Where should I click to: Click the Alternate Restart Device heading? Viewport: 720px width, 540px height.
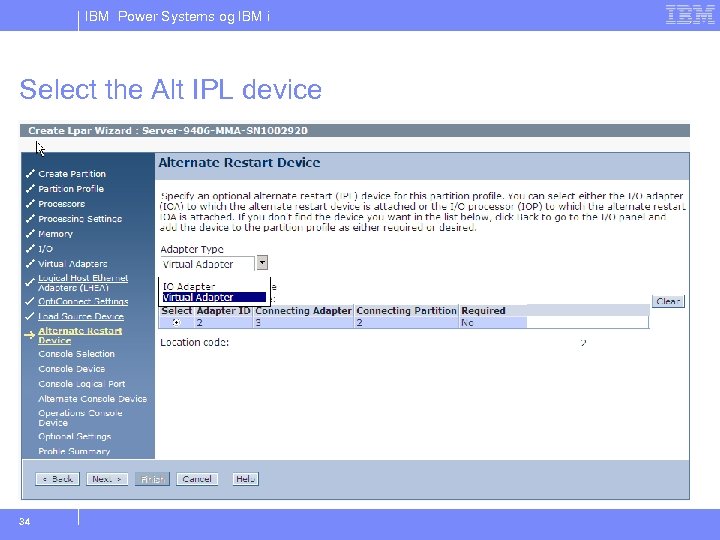point(239,163)
